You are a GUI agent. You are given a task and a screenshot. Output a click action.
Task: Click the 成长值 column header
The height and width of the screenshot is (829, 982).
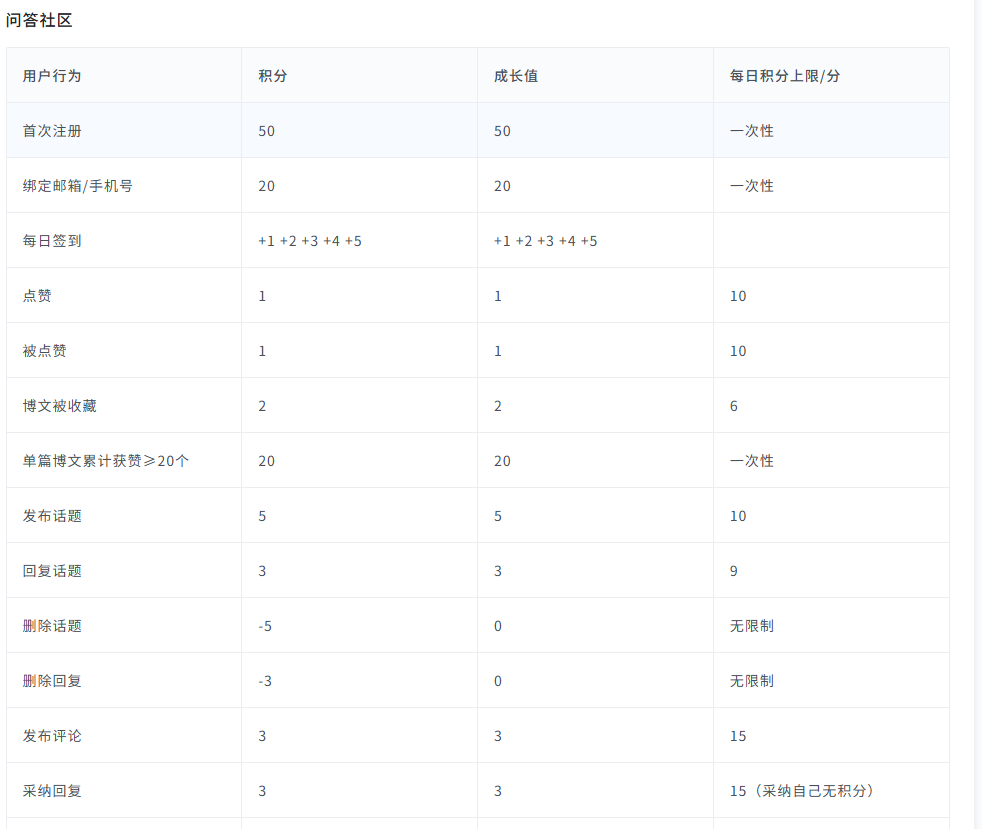[x=516, y=76]
